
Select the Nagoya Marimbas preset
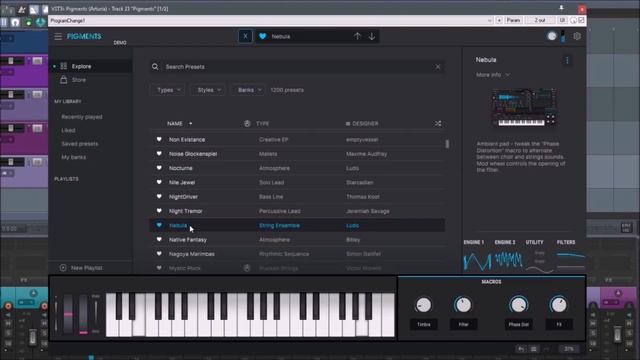coord(297,254)
